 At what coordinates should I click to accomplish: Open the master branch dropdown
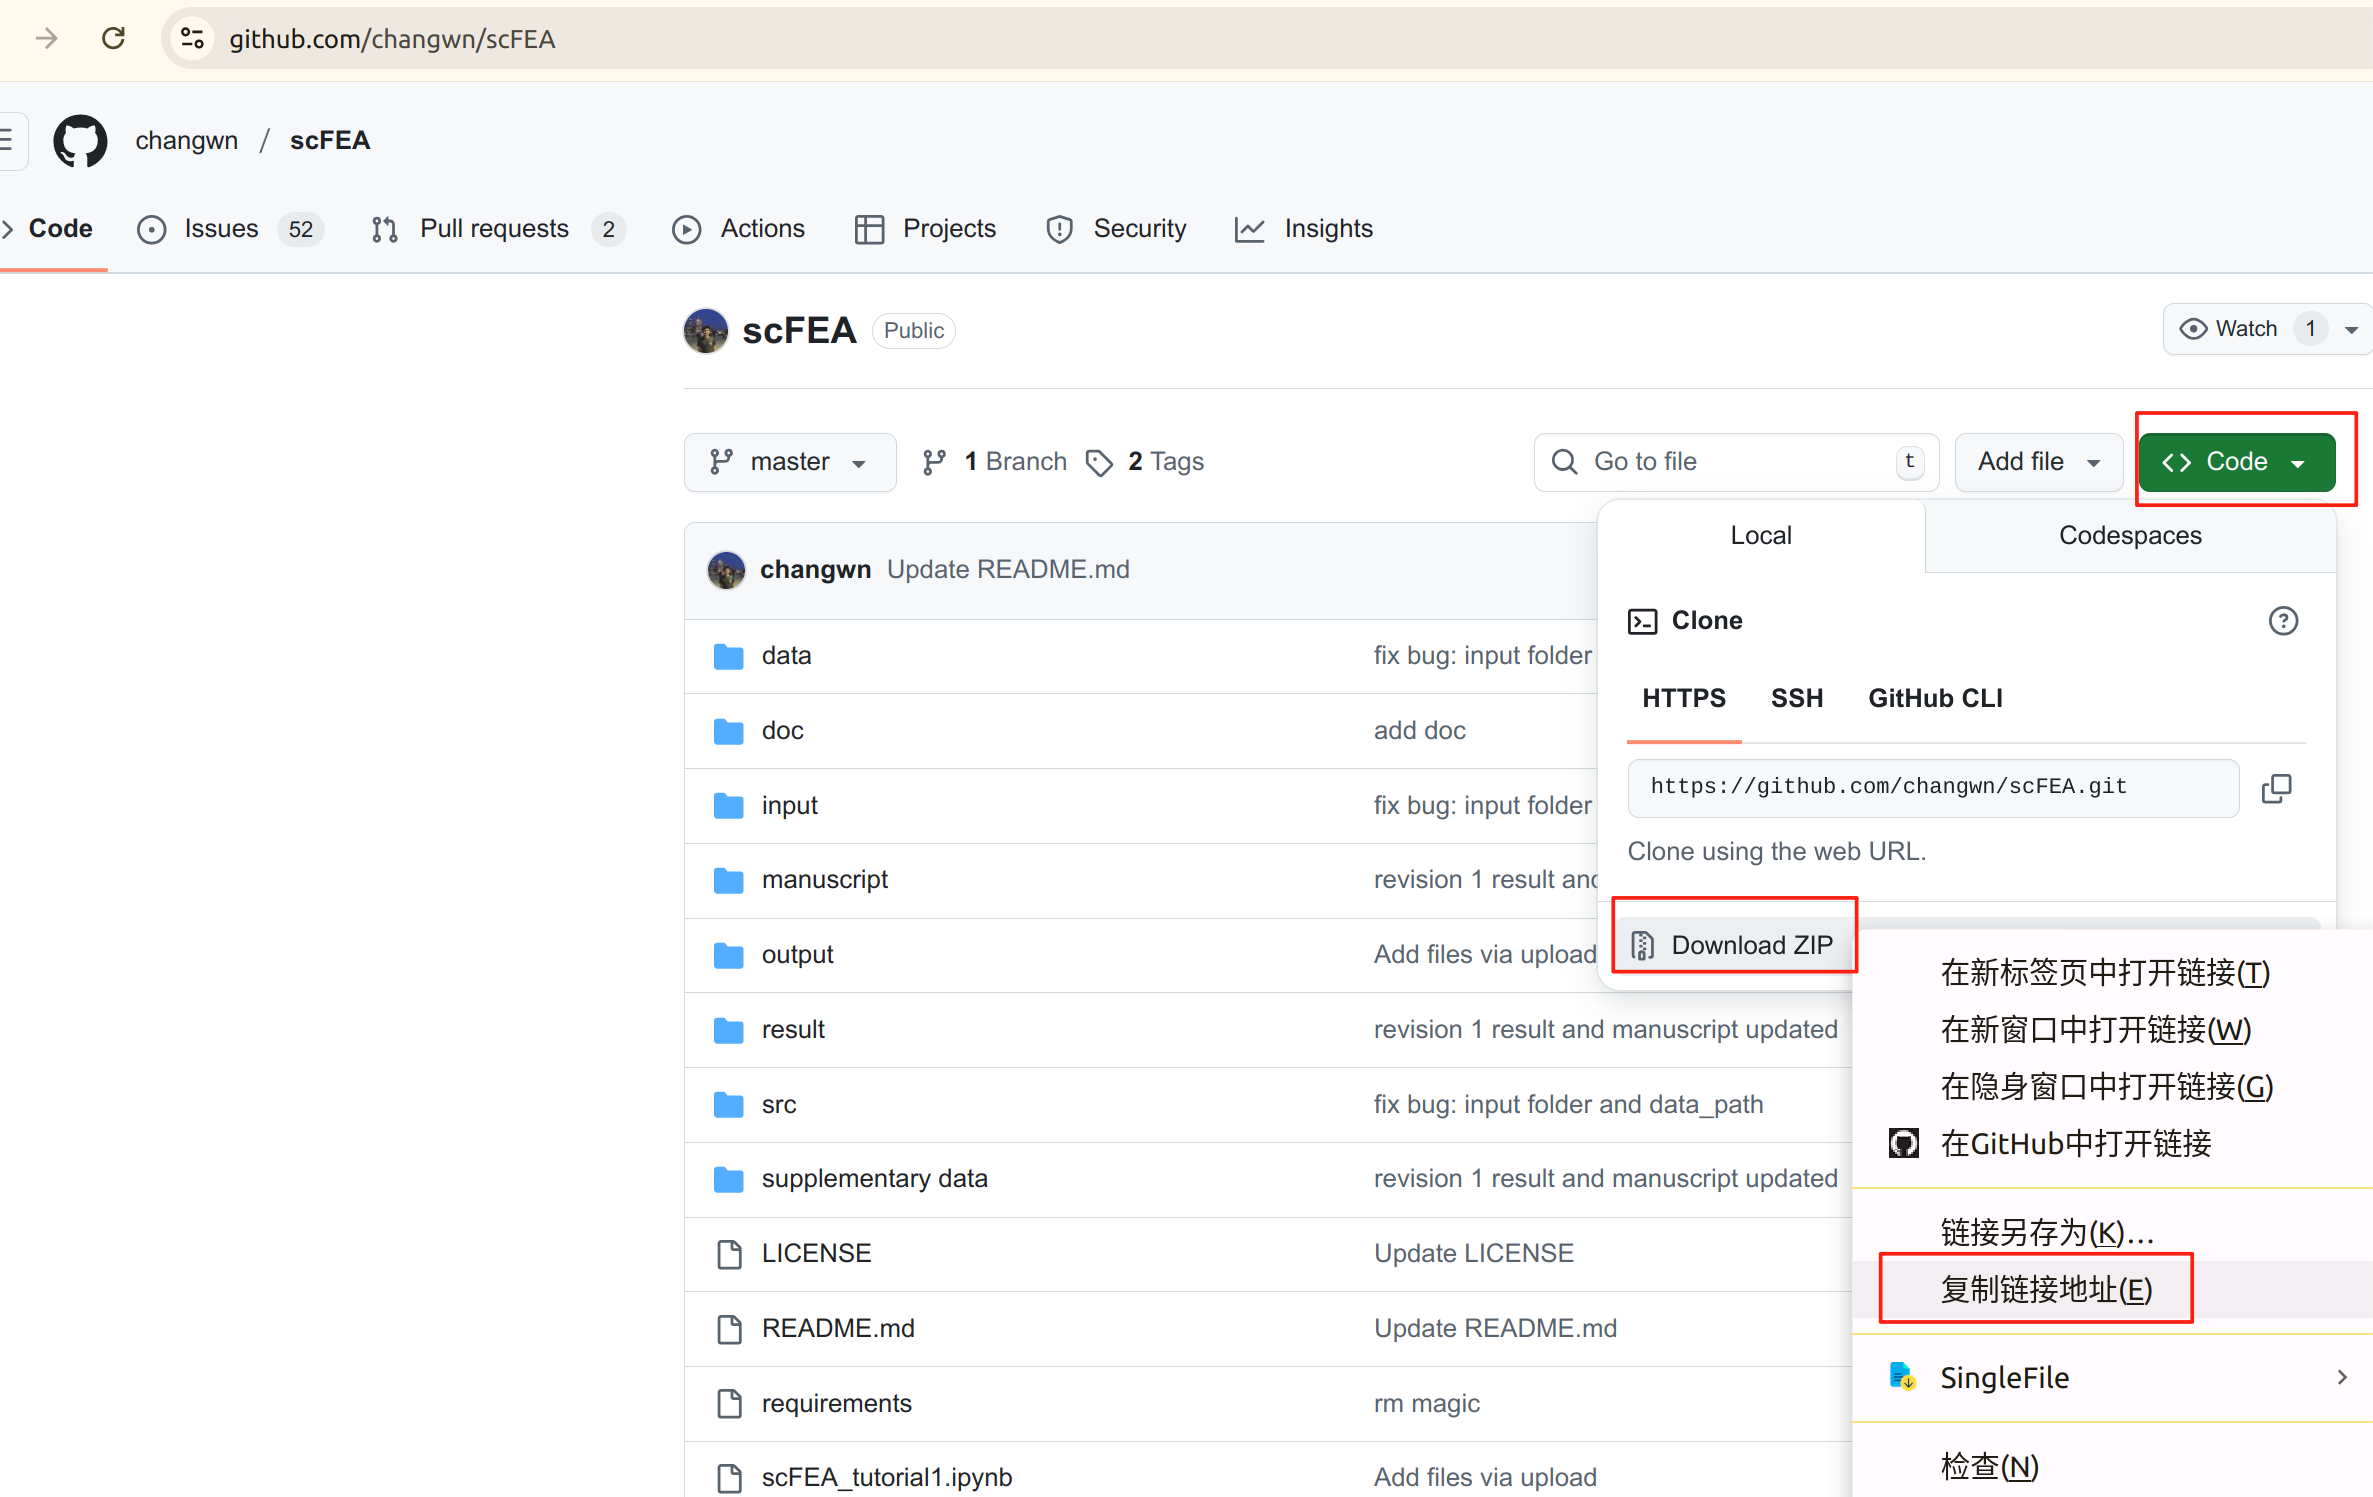point(789,462)
